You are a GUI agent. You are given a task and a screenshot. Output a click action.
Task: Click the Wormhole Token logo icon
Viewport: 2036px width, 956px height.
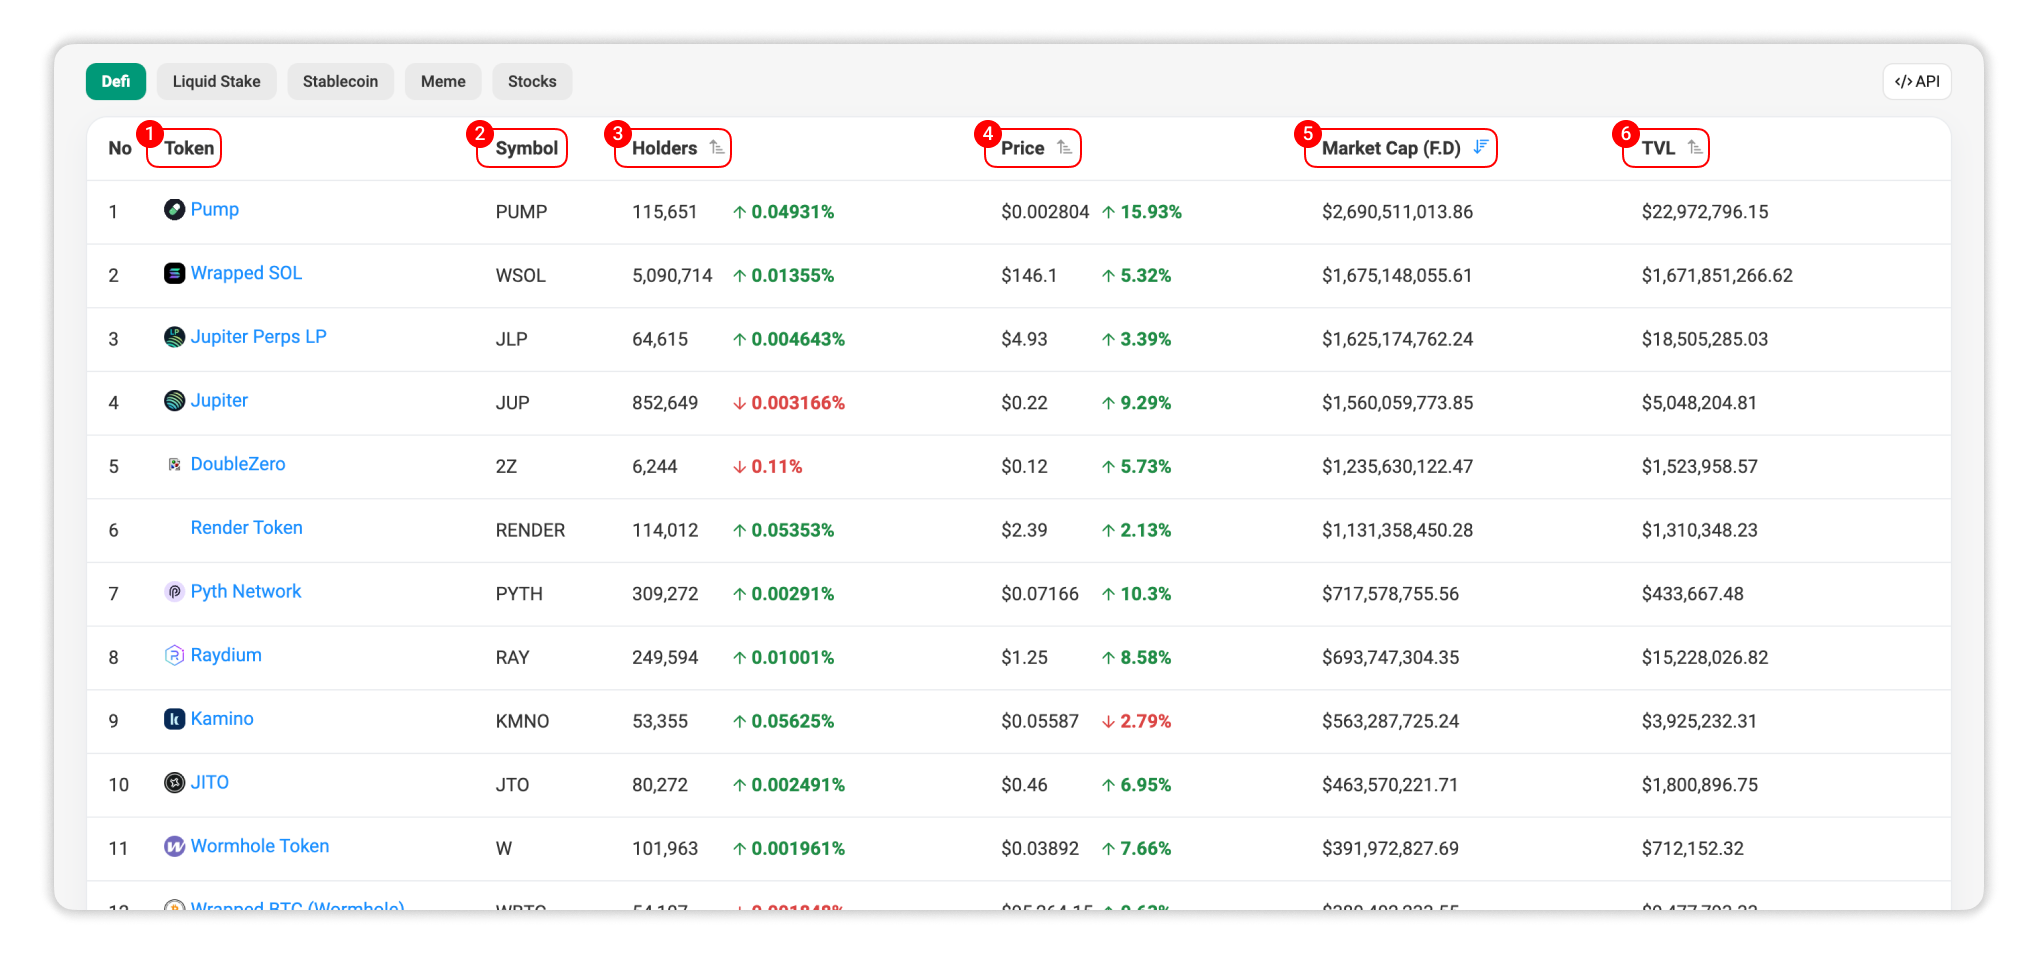173,847
